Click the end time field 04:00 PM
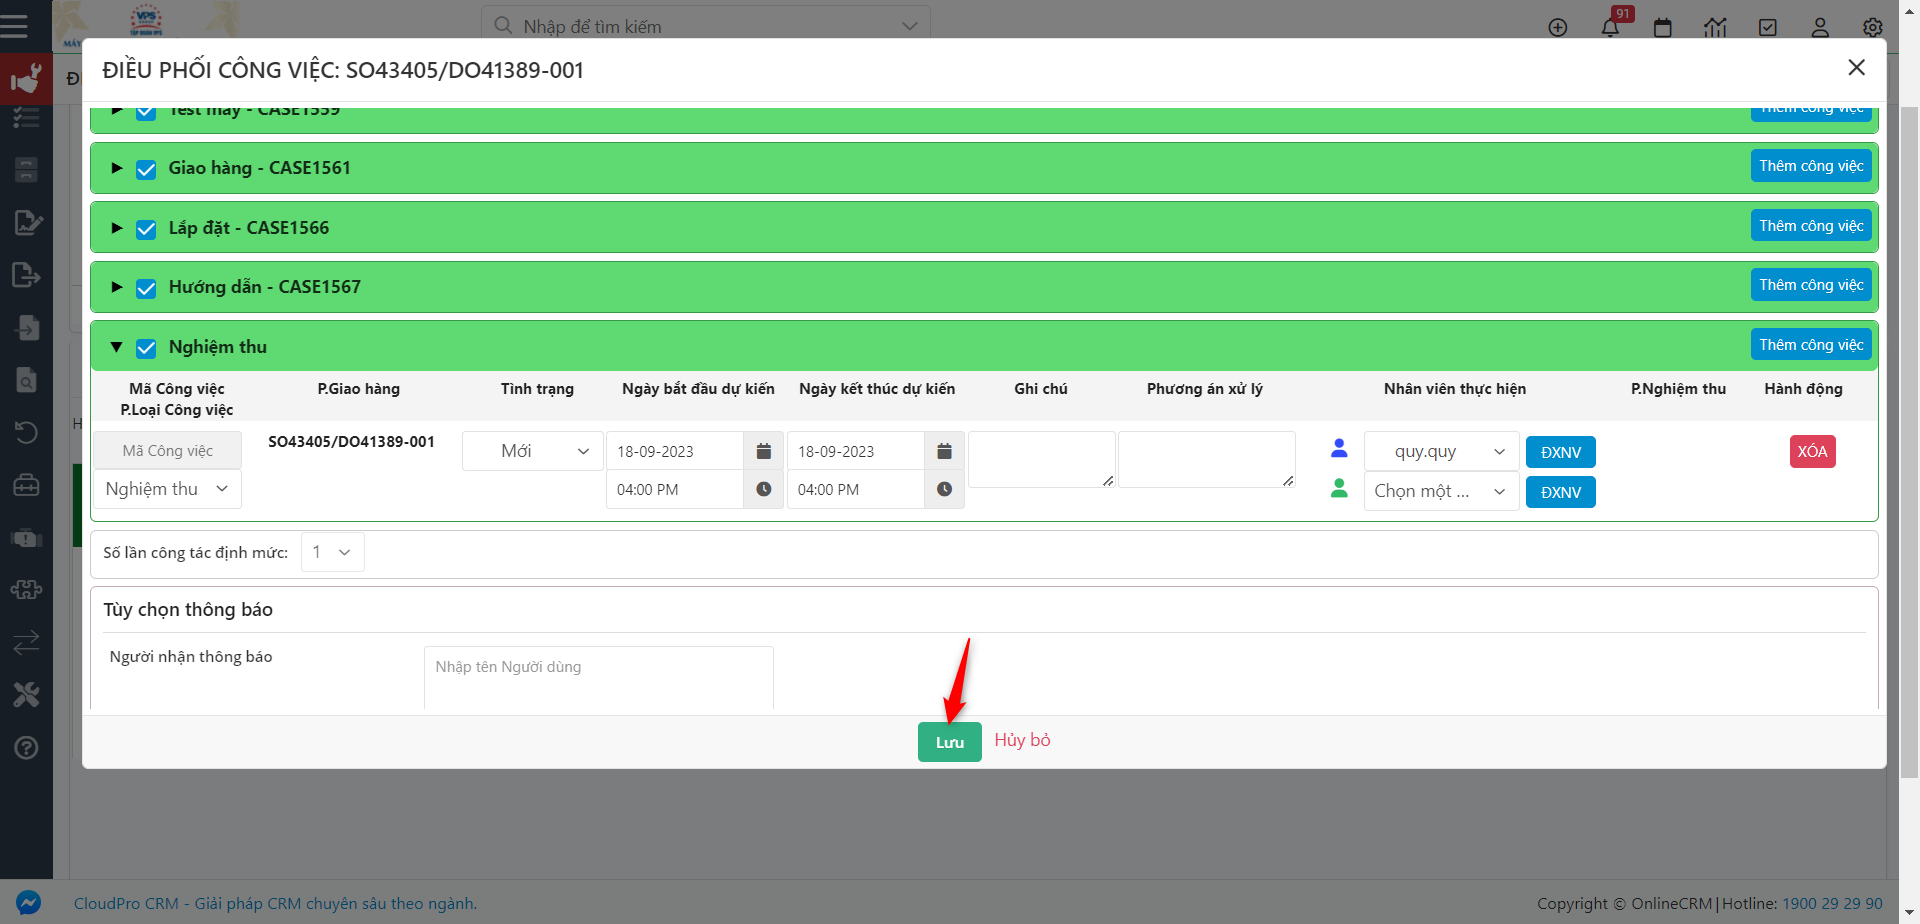The image size is (1920, 924). coord(855,489)
